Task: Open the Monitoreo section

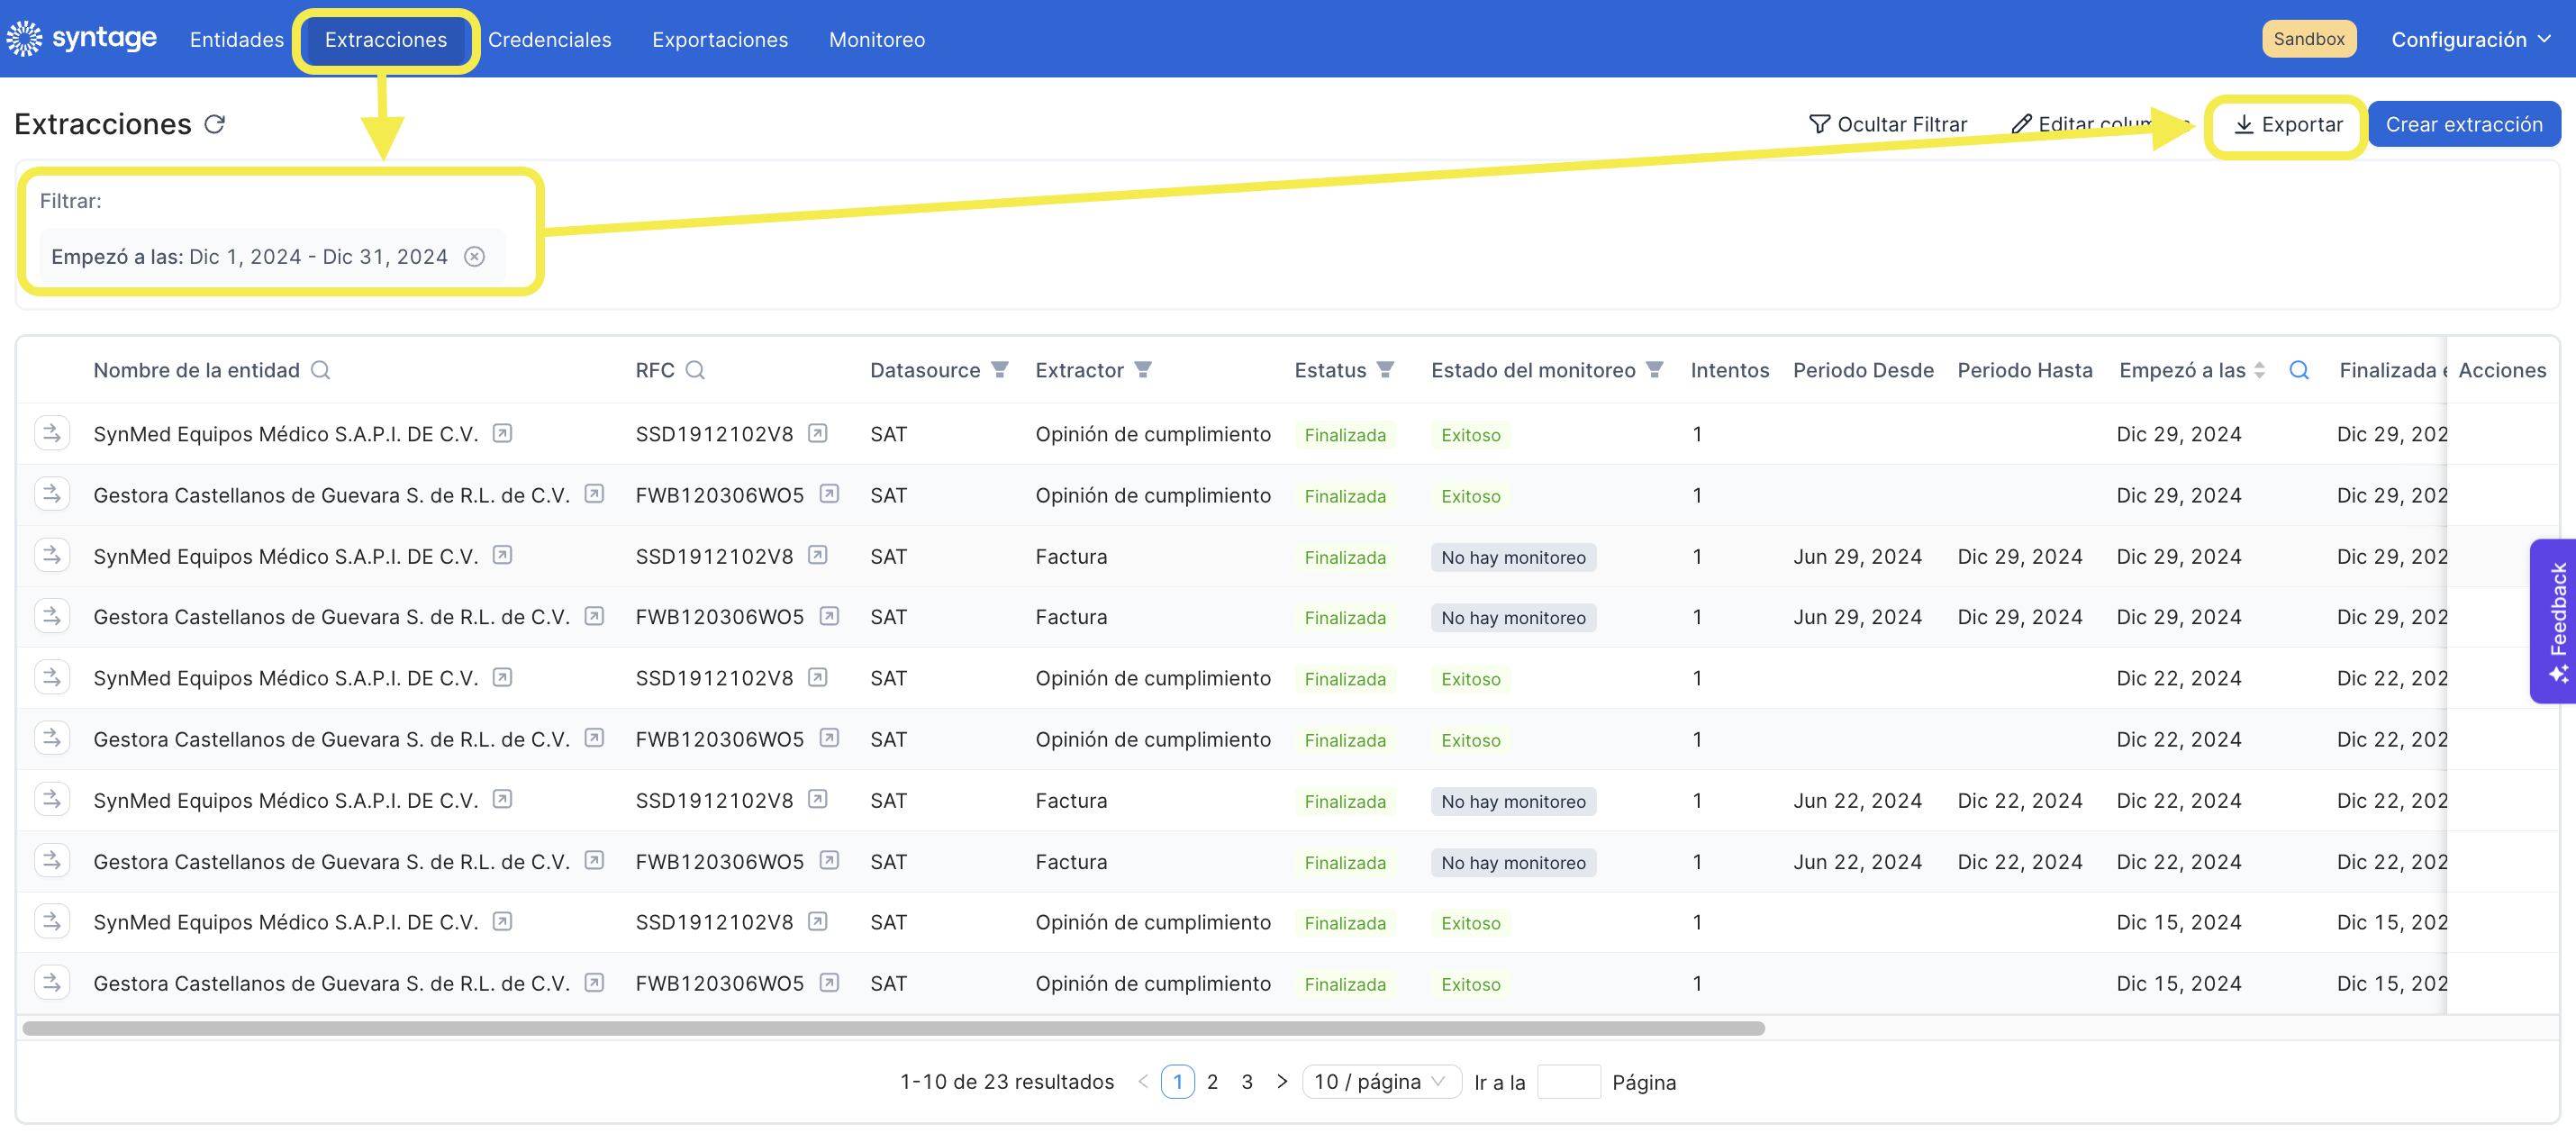Action: coord(876,39)
